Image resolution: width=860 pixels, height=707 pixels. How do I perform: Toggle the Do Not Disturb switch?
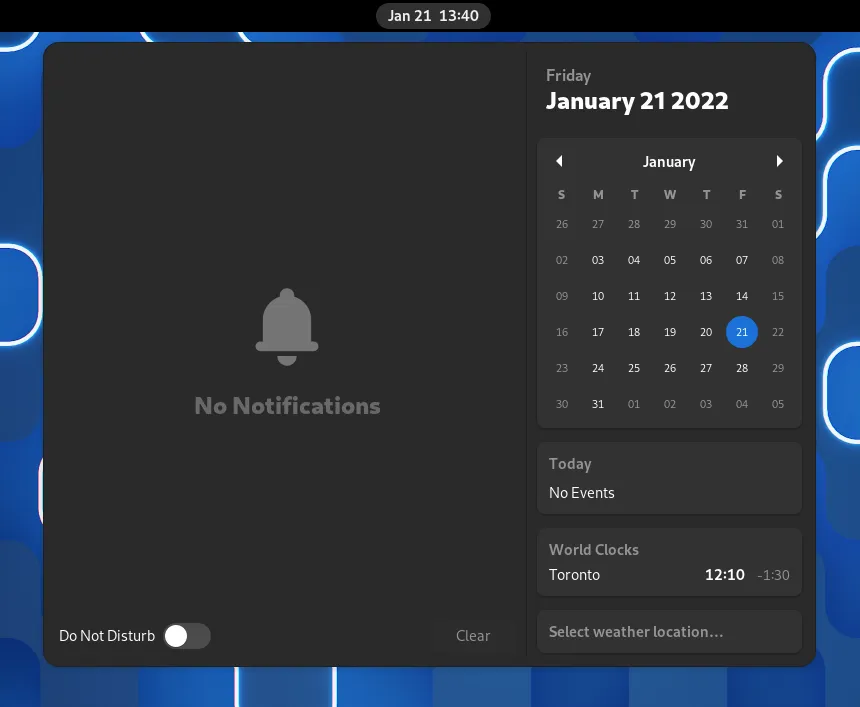click(187, 636)
